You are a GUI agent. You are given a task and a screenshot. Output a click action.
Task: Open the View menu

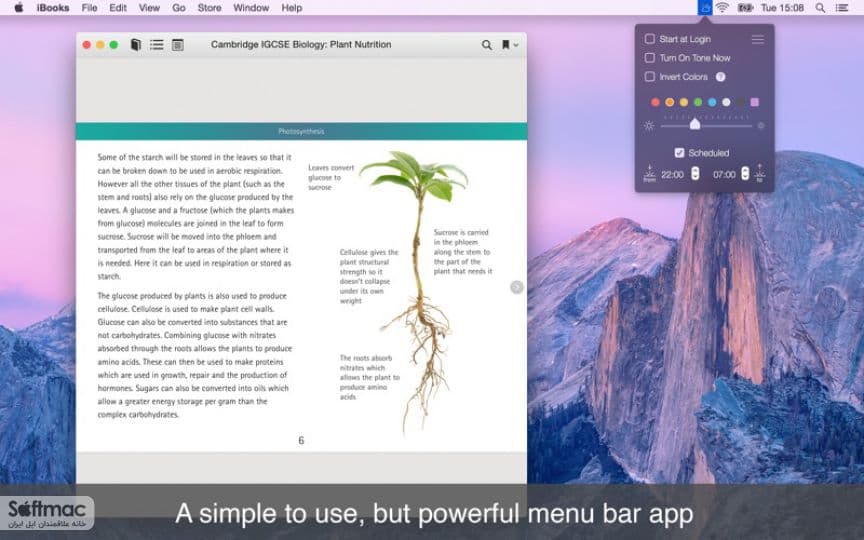pos(149,8)
